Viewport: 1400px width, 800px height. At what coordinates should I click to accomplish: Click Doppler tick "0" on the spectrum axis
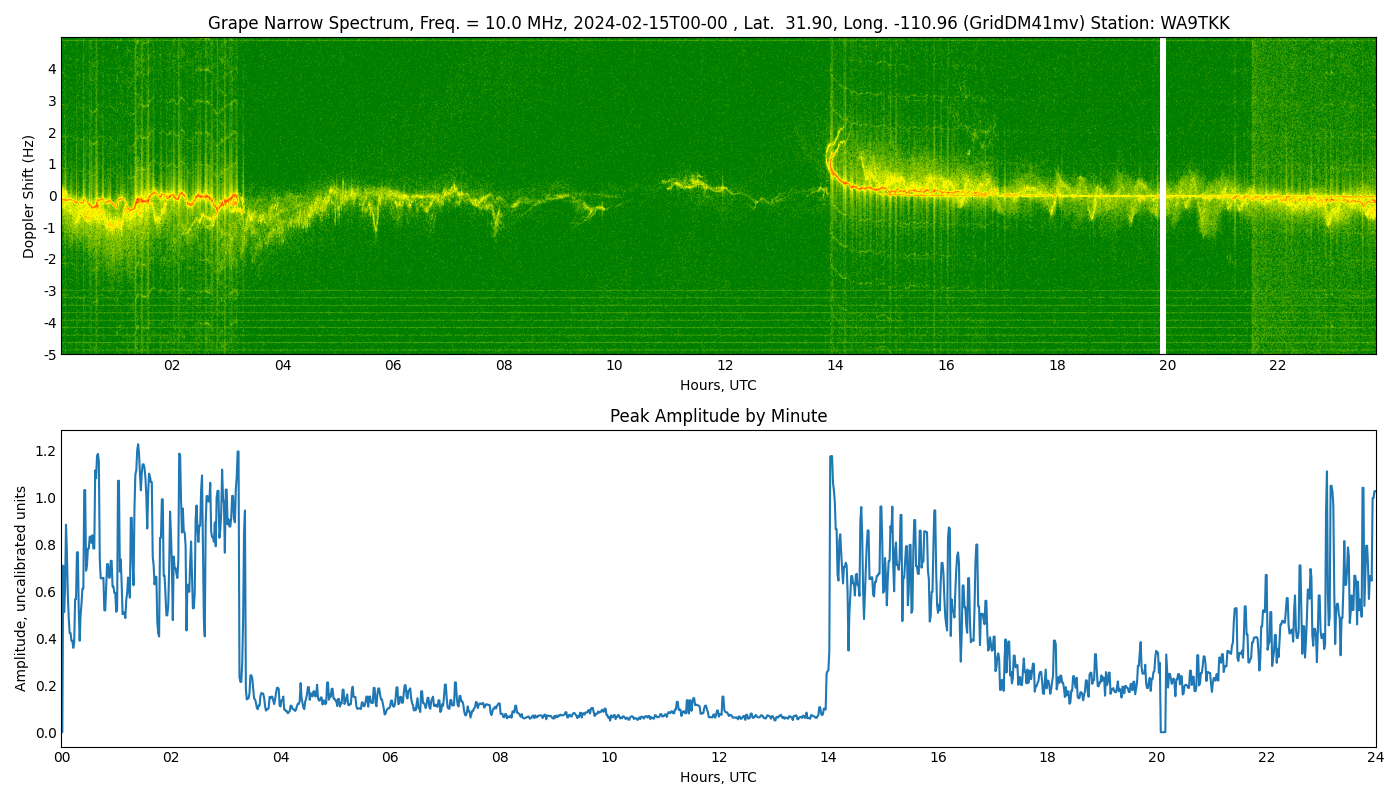point(52,196)
